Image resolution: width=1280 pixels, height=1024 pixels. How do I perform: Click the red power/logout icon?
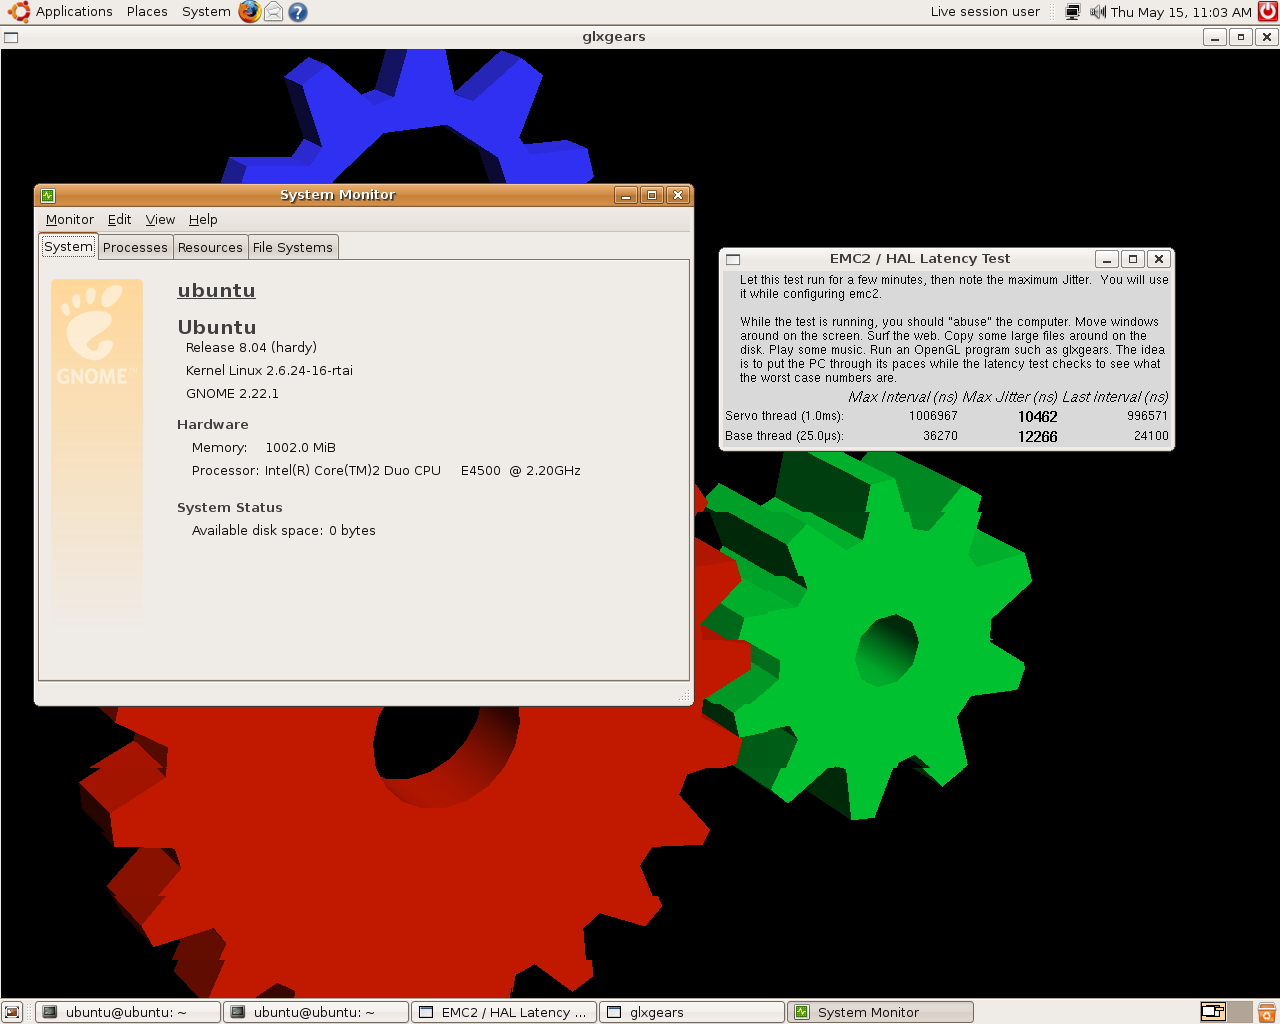(1267, 12)
